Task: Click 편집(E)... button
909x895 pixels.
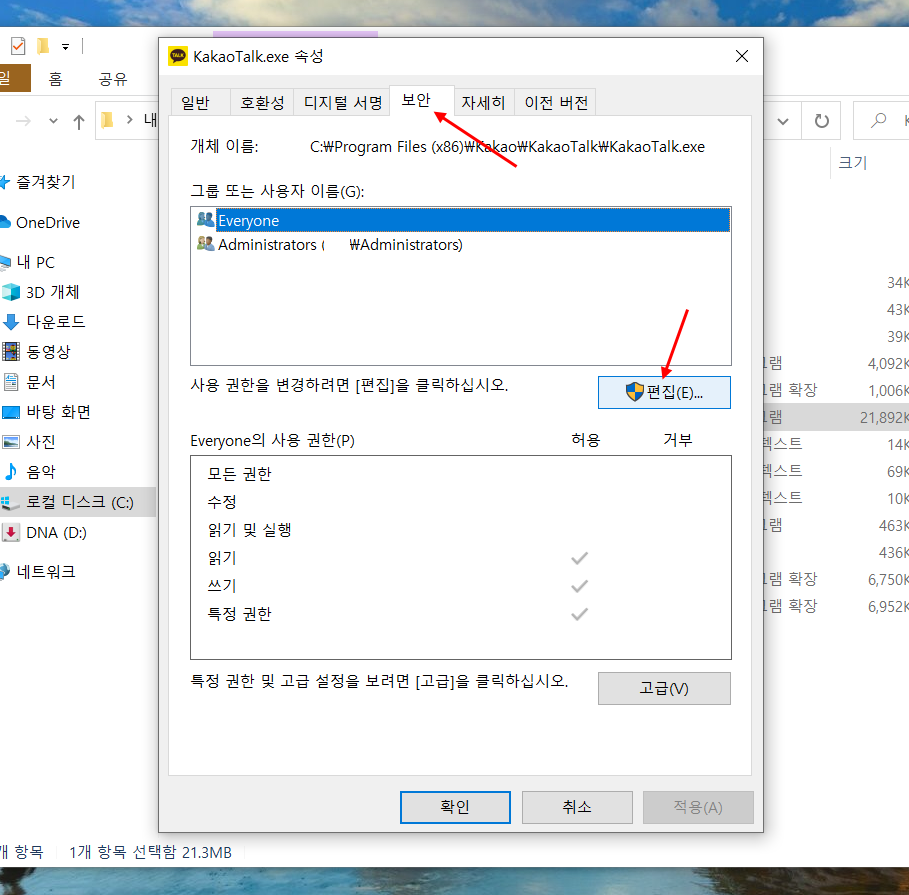Action: pyautogui.click(x=664, y=392)
